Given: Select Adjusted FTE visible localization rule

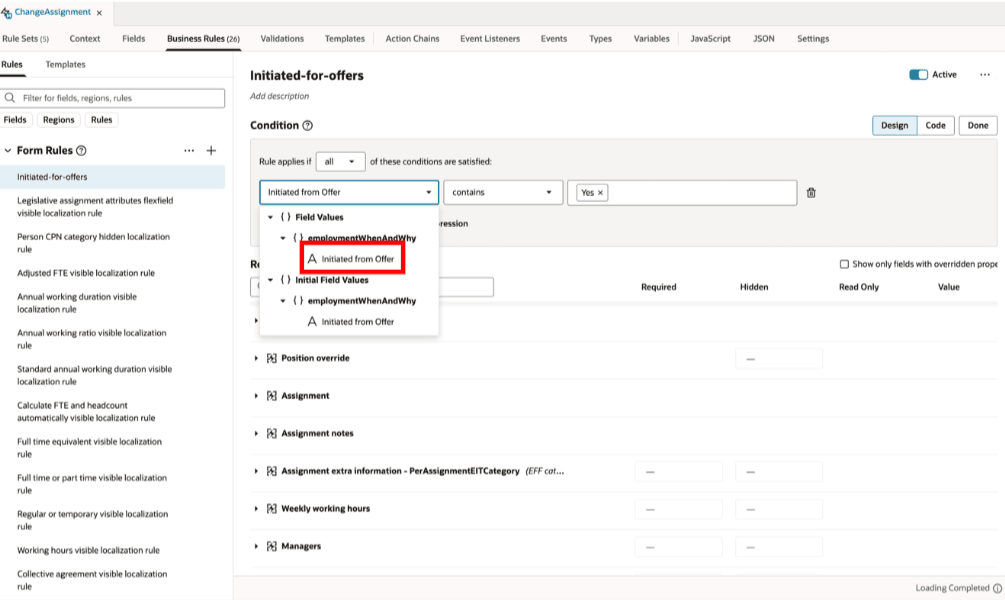Looking at the screenshot, I should [x=86, y=273].
